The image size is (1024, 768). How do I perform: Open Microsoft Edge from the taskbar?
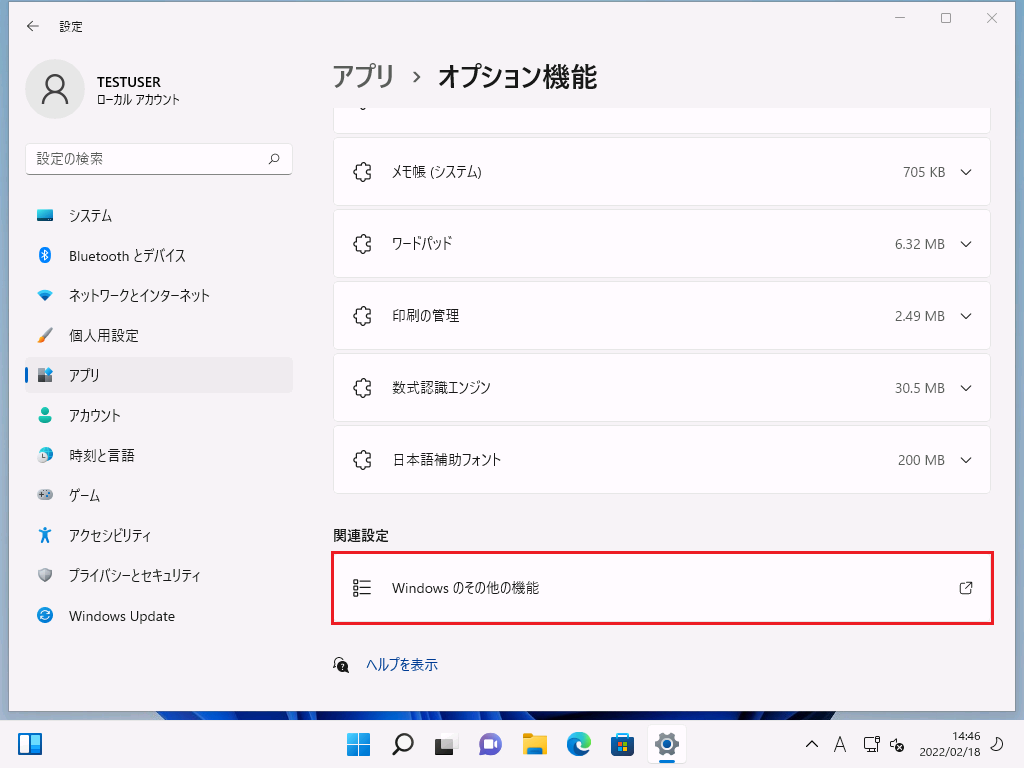(579, 744)
